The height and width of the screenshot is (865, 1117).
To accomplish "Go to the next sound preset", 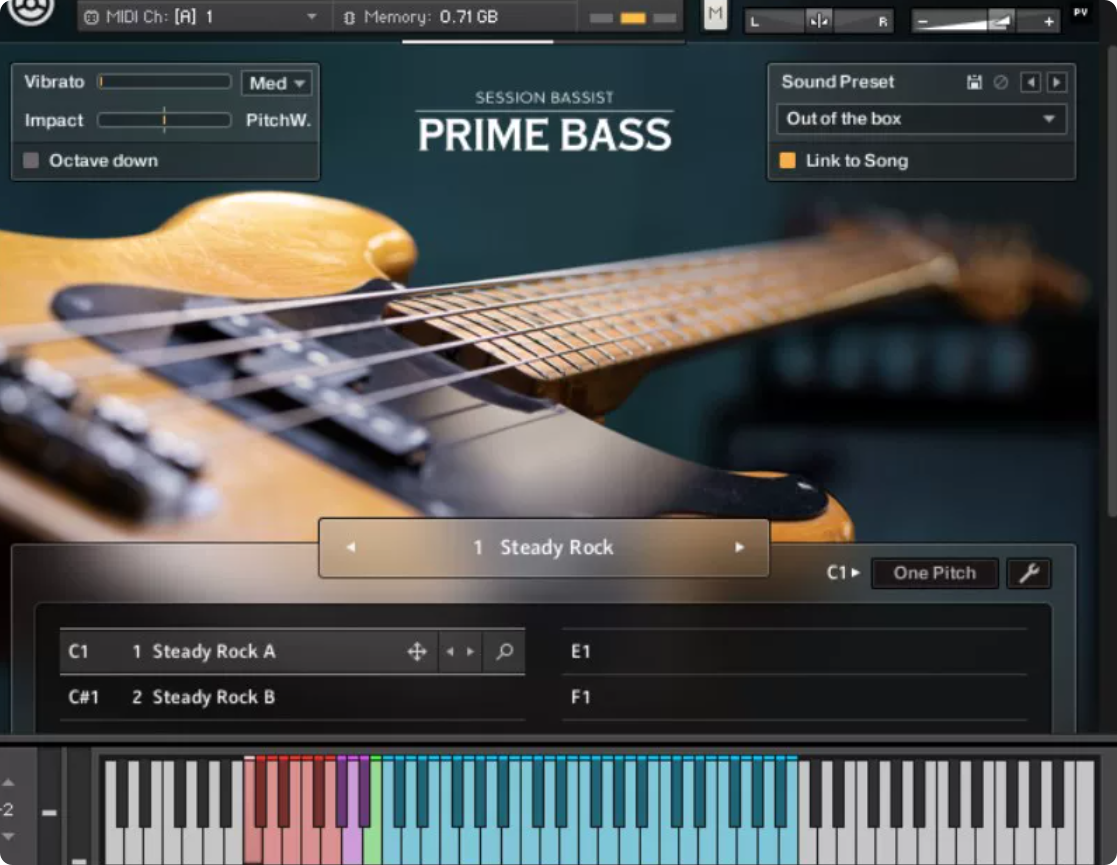I will tap(1056, 83).
